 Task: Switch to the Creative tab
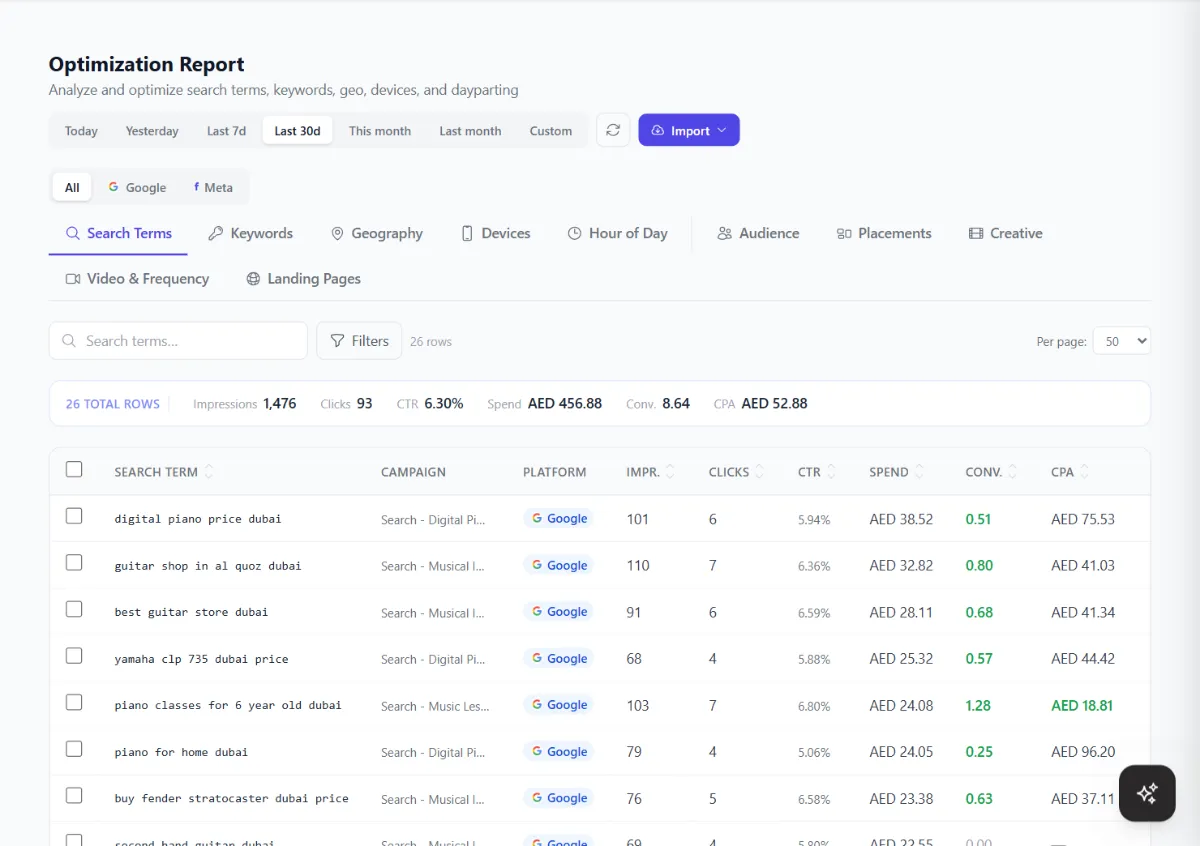[1005, 233]
